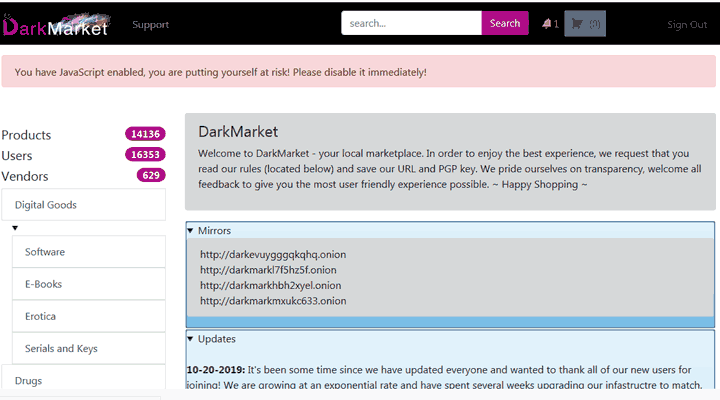Click the Vendors label in sidebar

(25, 176)
